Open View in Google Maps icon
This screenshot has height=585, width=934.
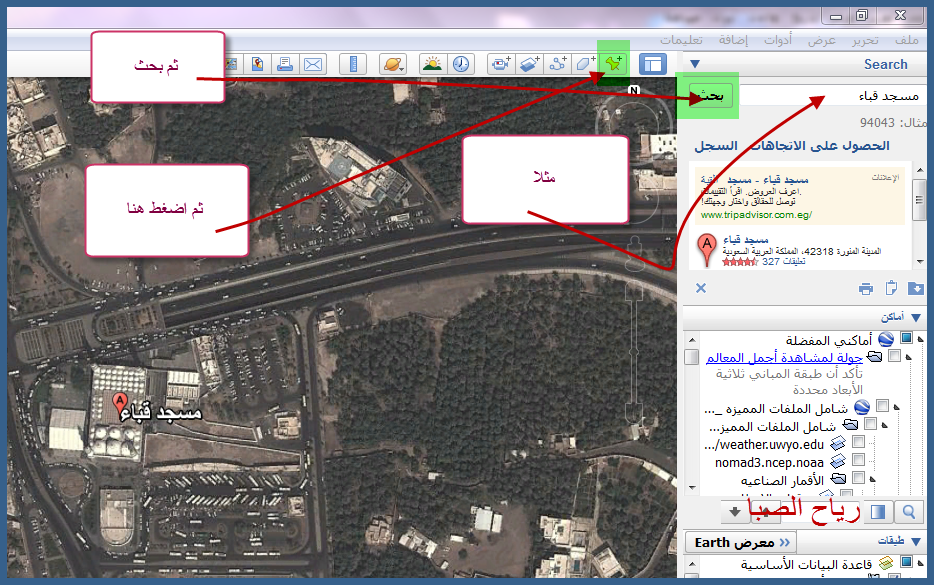[257, 63]
